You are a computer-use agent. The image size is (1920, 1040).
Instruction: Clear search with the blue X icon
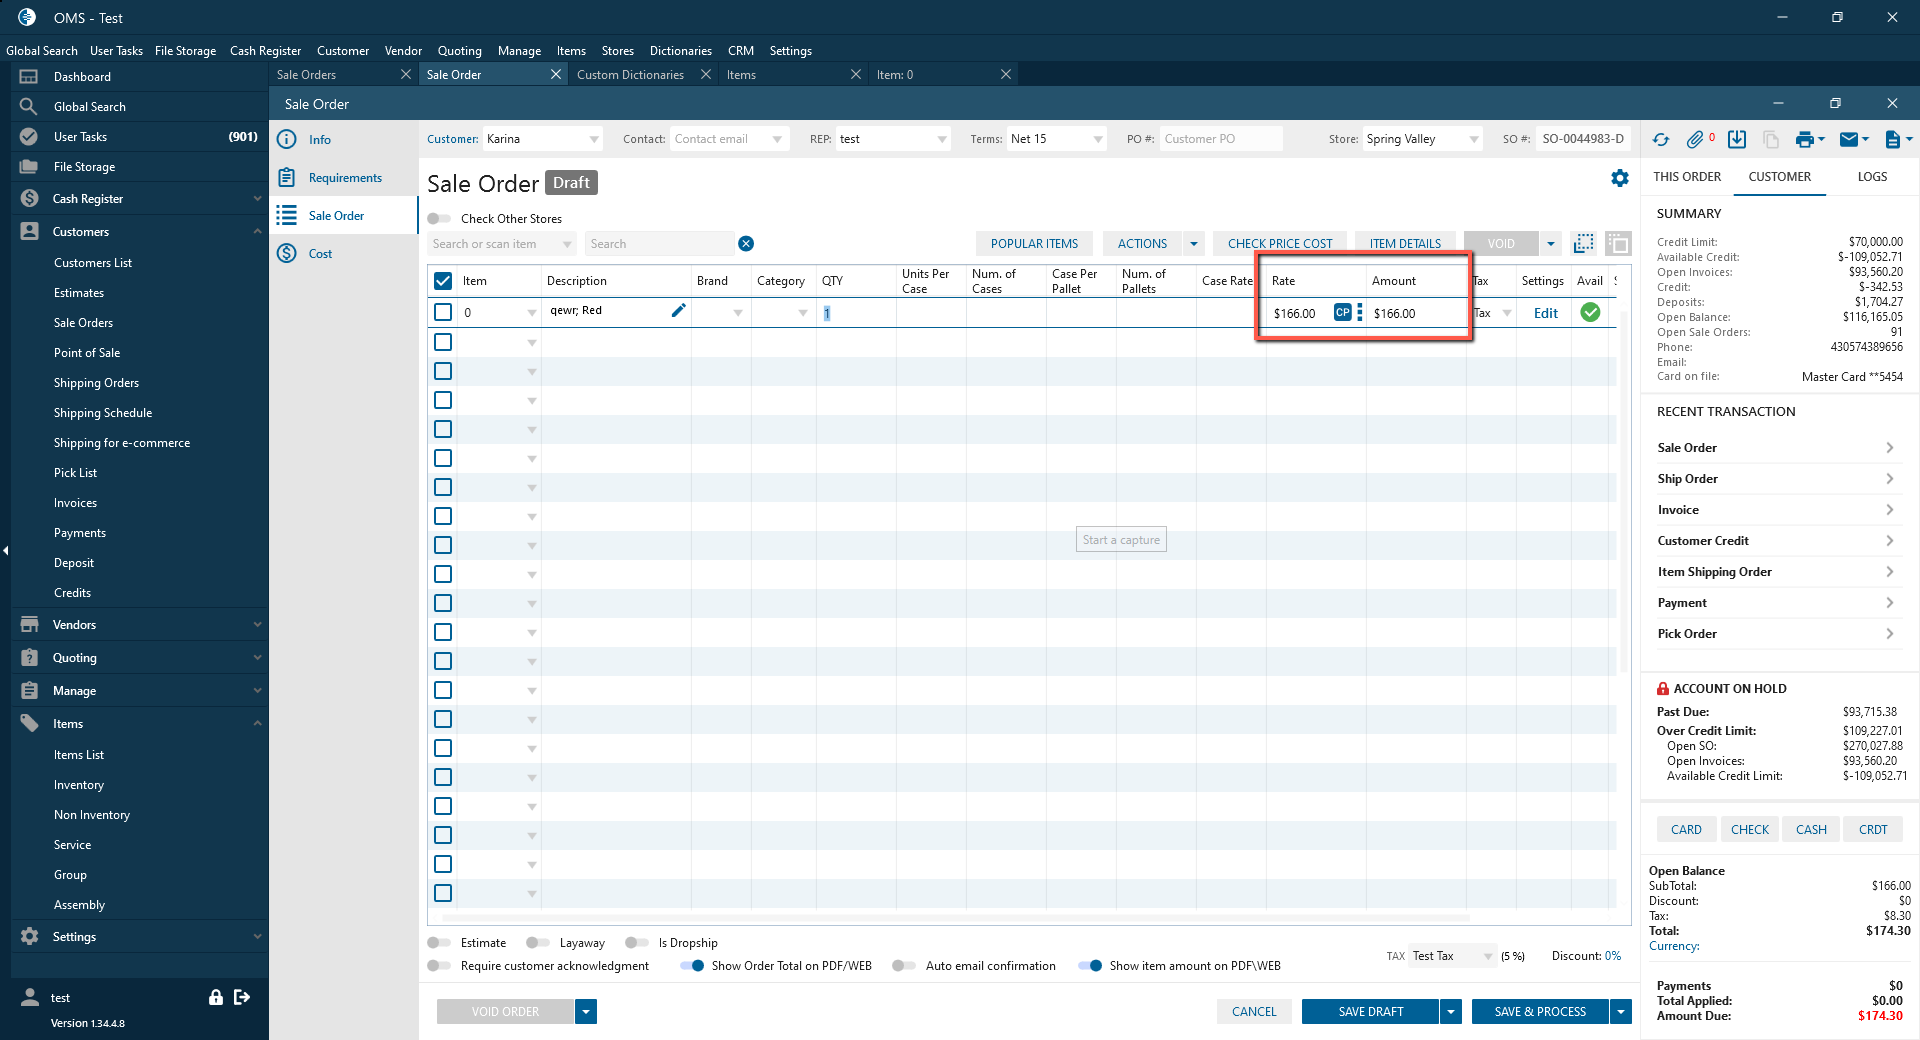pos(746,244)
